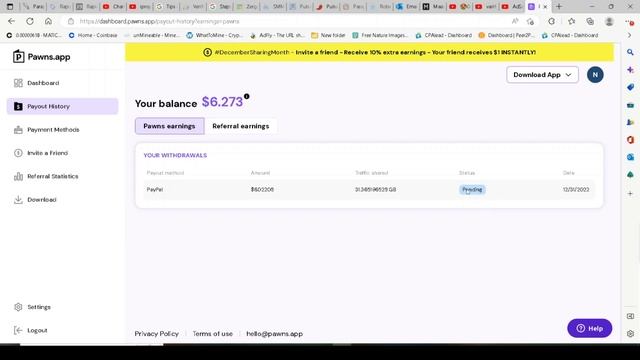The width and height of the screenshot is (640, 360).
Task: Open Edge sidebar Games icon
Action: [x=630, y=122]
